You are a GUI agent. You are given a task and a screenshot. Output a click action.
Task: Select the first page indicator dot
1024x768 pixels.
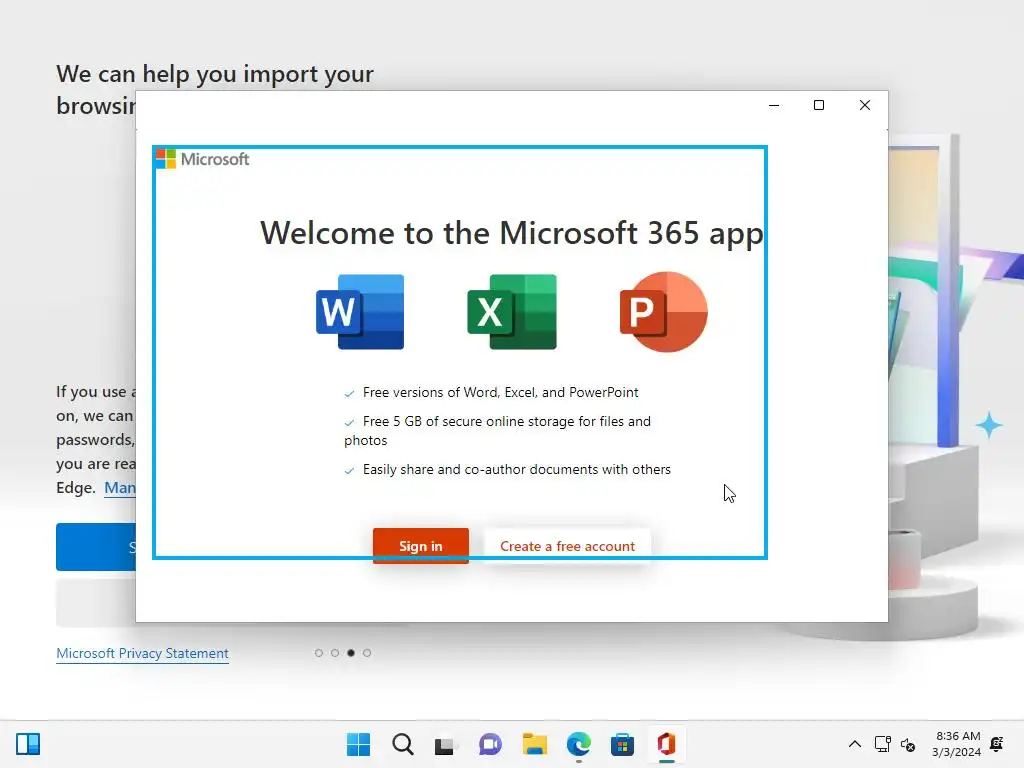click(x=319, y=652)
